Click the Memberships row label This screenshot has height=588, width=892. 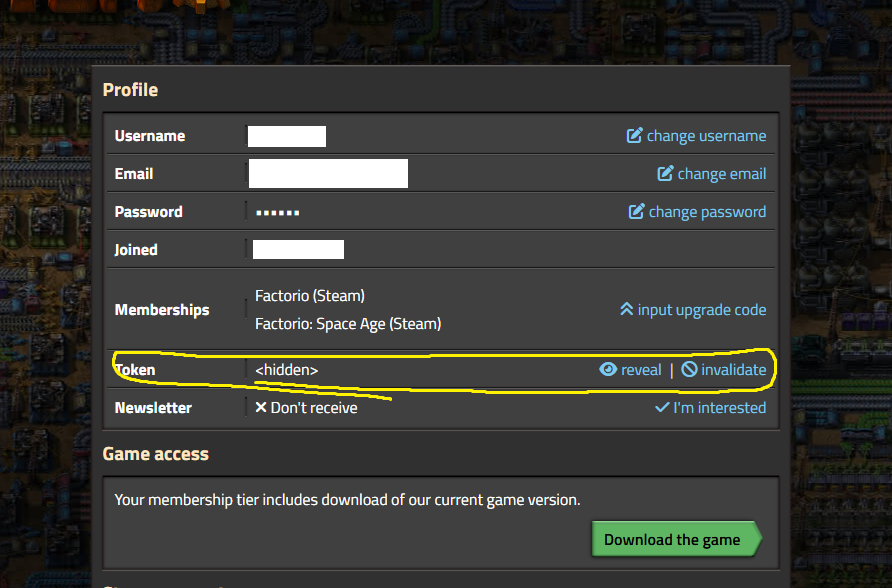(162, 310)
